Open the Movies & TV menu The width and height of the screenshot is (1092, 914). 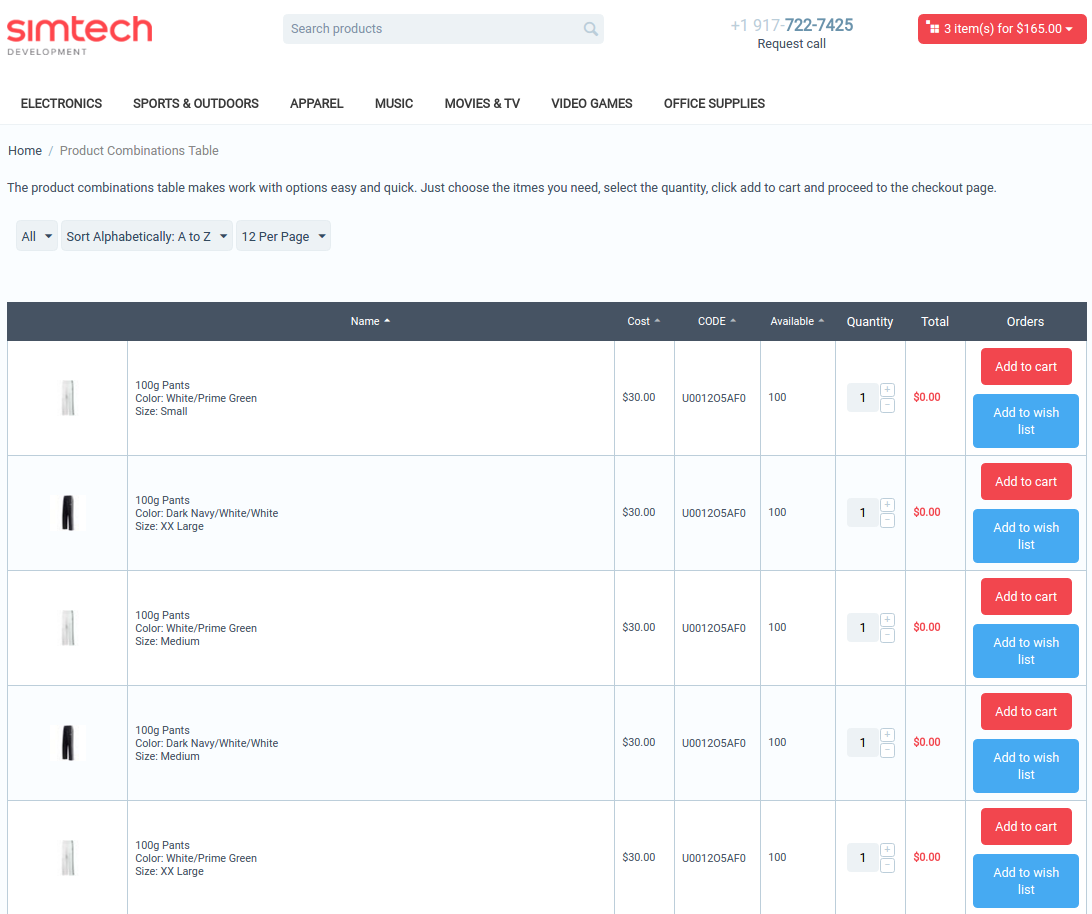coord(482,103)
